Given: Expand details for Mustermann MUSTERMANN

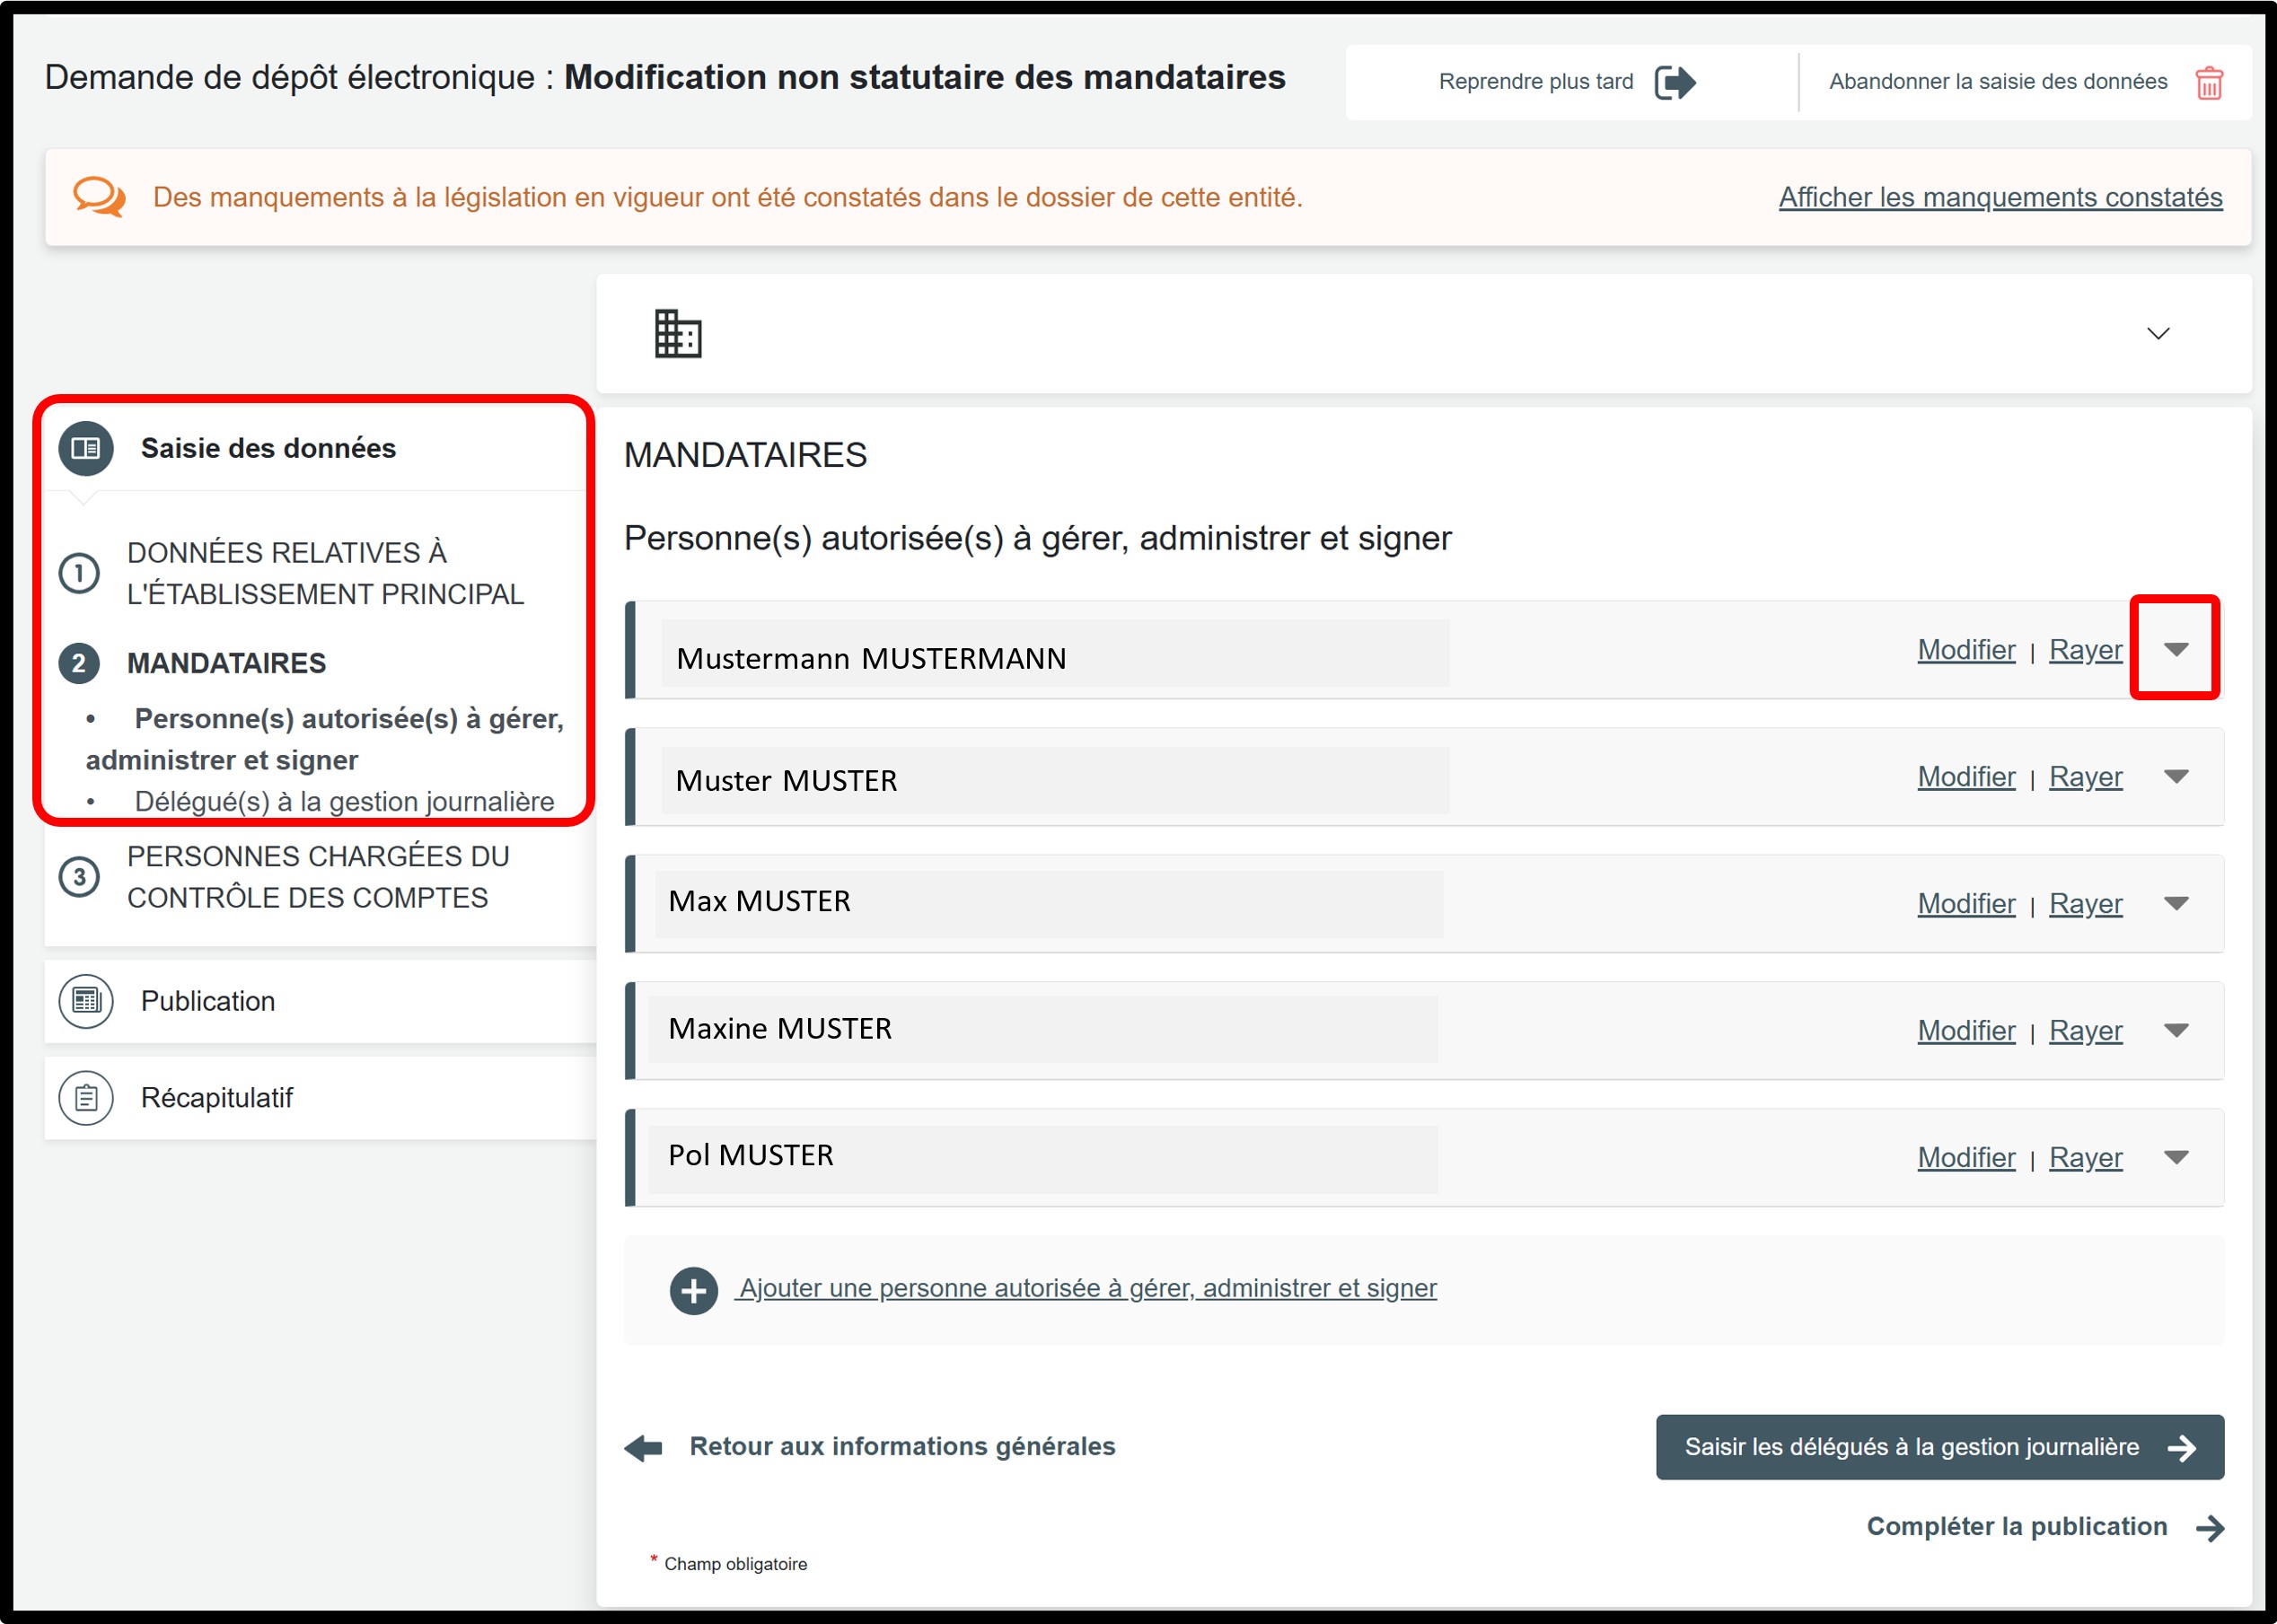Looking at the screenshot, I should 2175,650.
